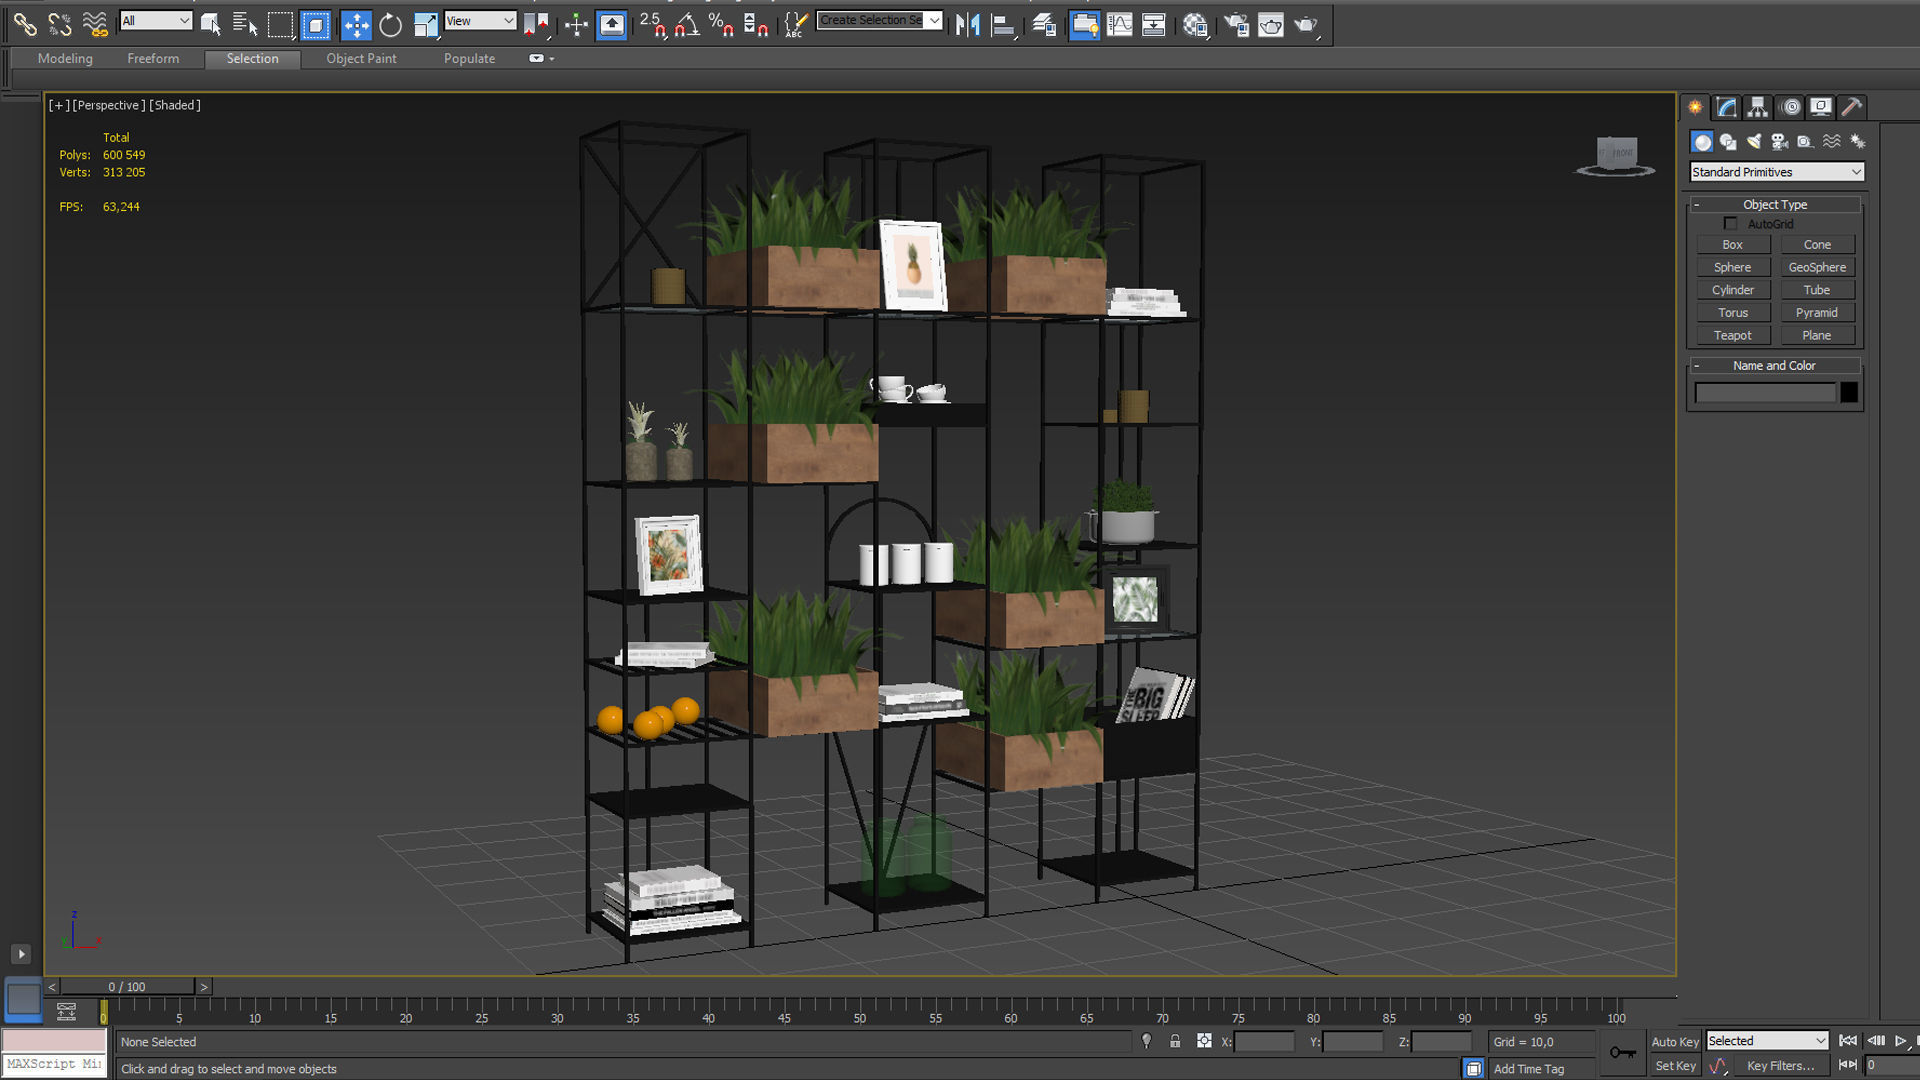Pick the Rectangular Selection Region tool
The image size is (1920, 1080).
281,24
